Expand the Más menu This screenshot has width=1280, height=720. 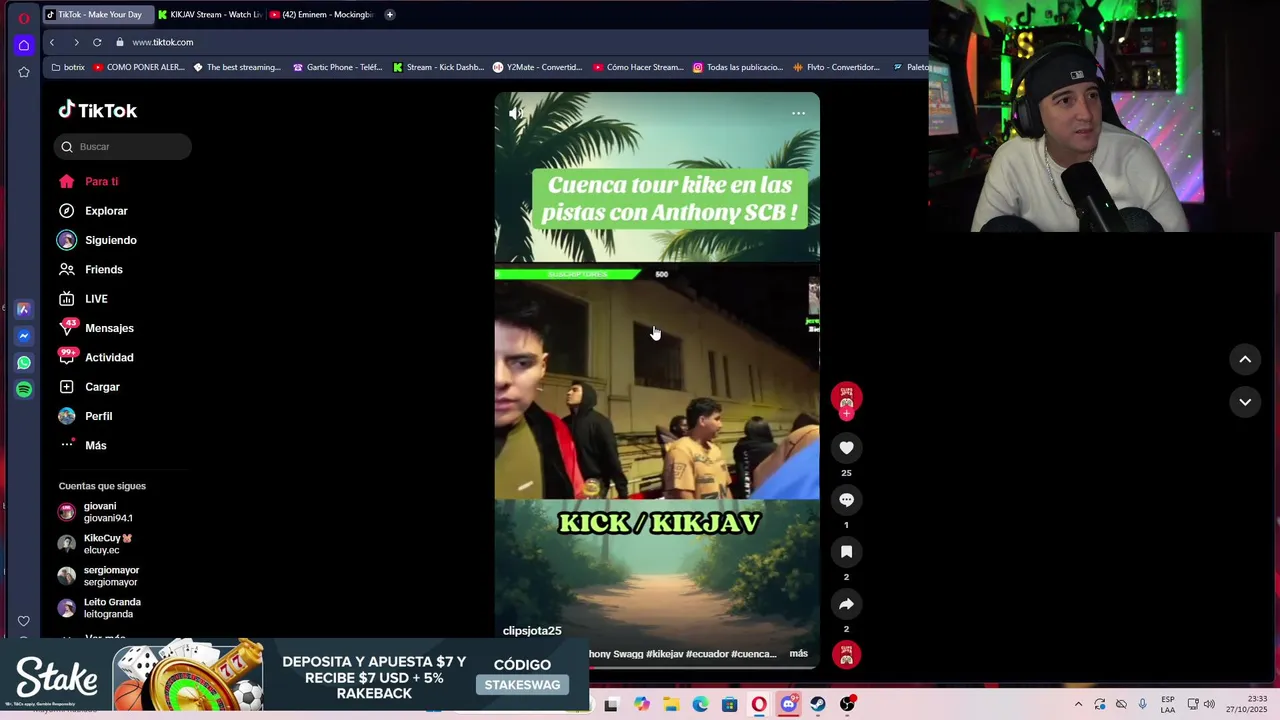83,445
